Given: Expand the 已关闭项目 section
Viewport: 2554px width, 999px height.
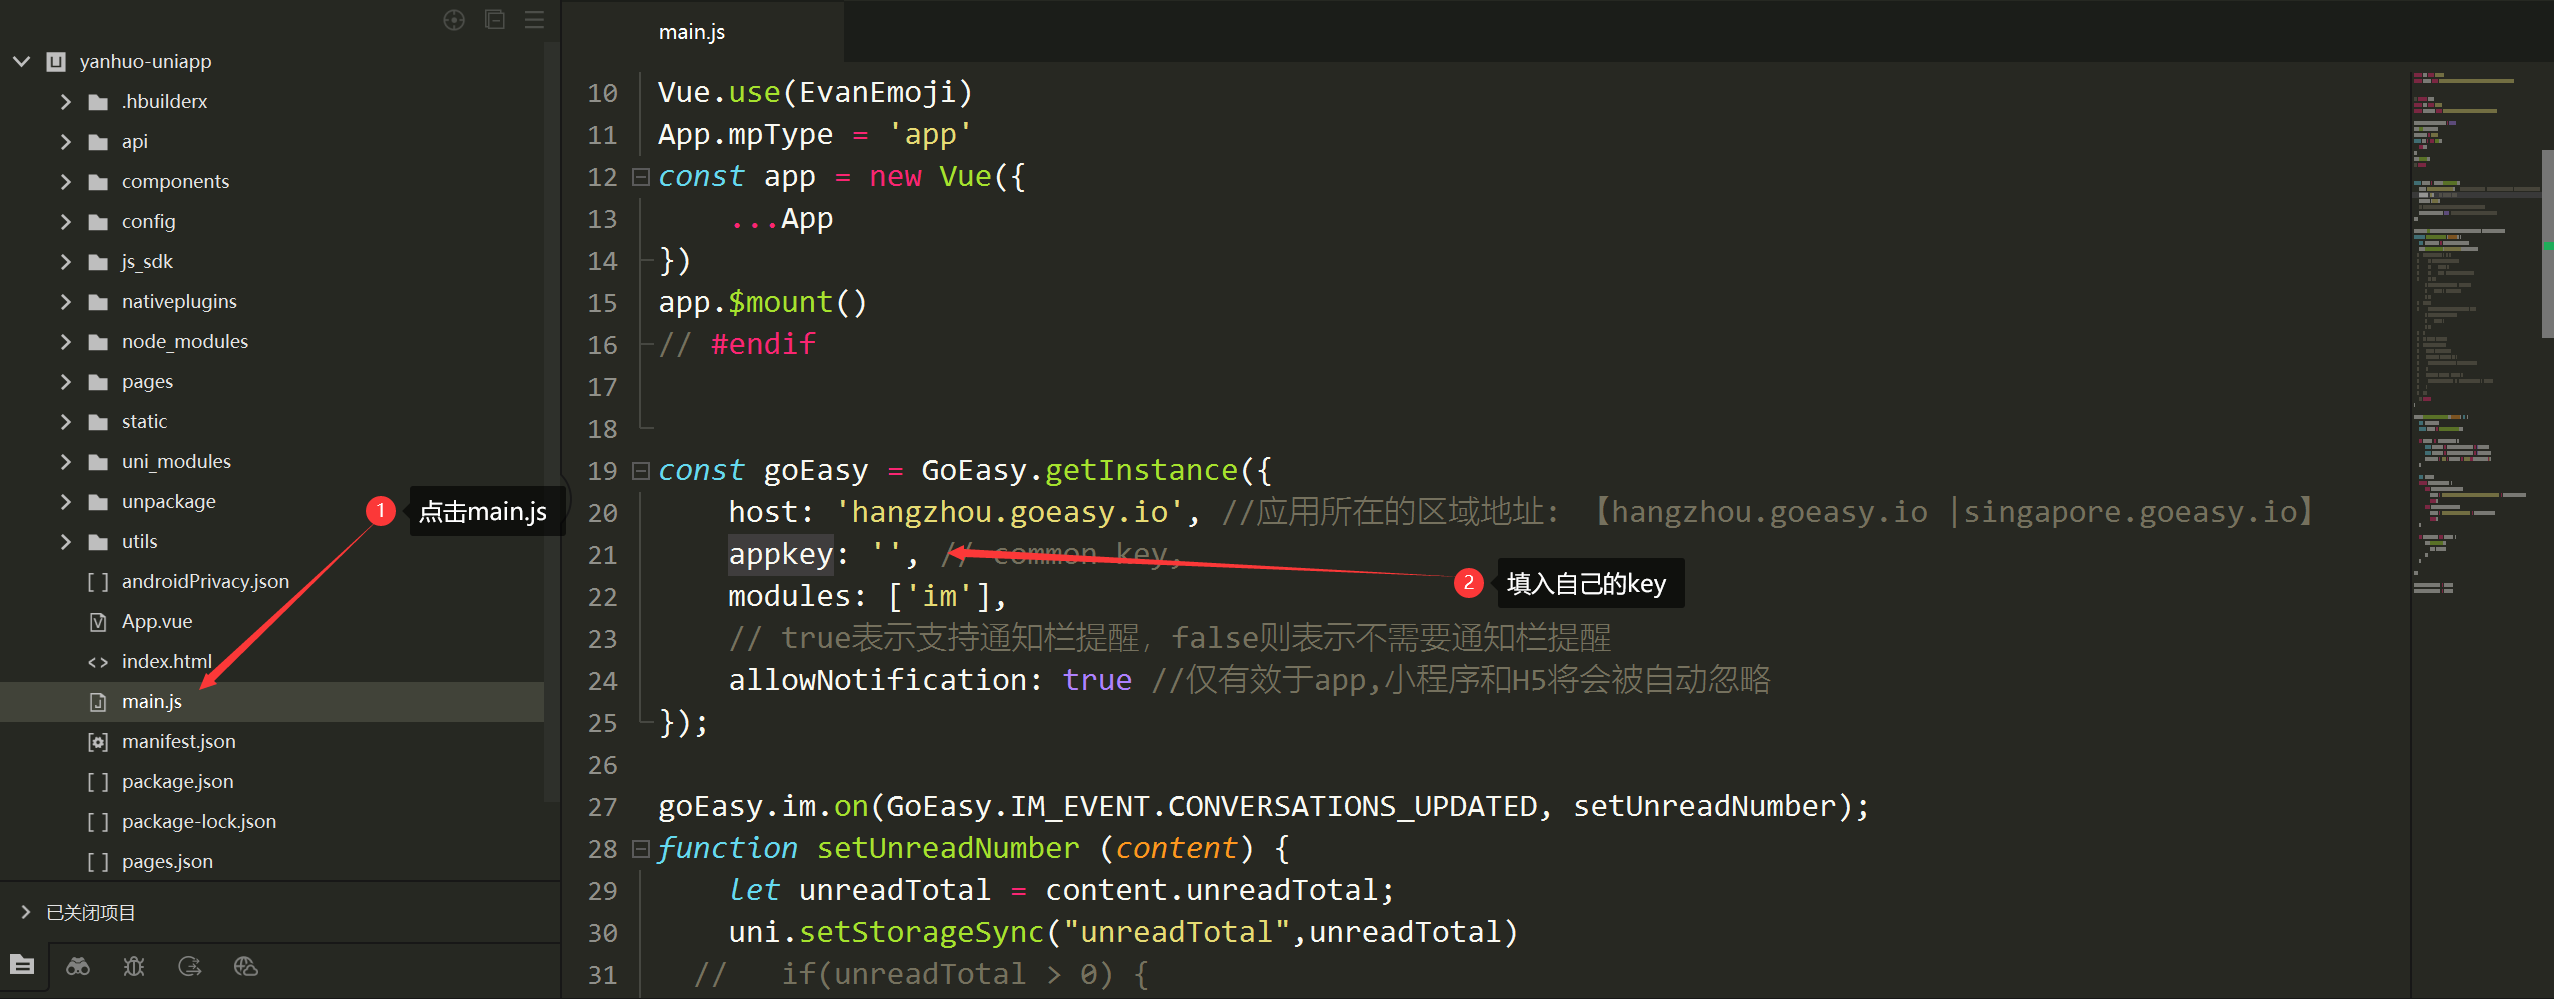Looking at the screenshot, I should pos(26,912).
